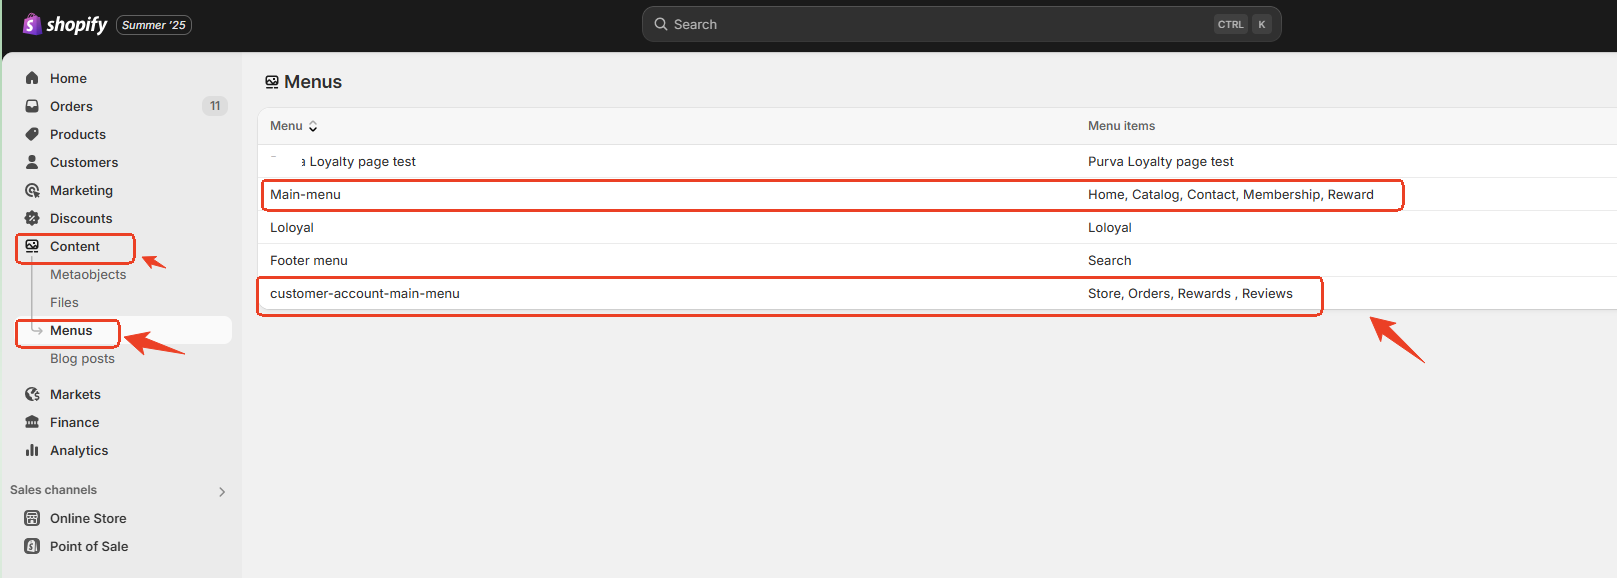Open the Loloyal menu
Image resolution: width=1617 pixels, height=578 pixels.
click(x=292, y=227)
